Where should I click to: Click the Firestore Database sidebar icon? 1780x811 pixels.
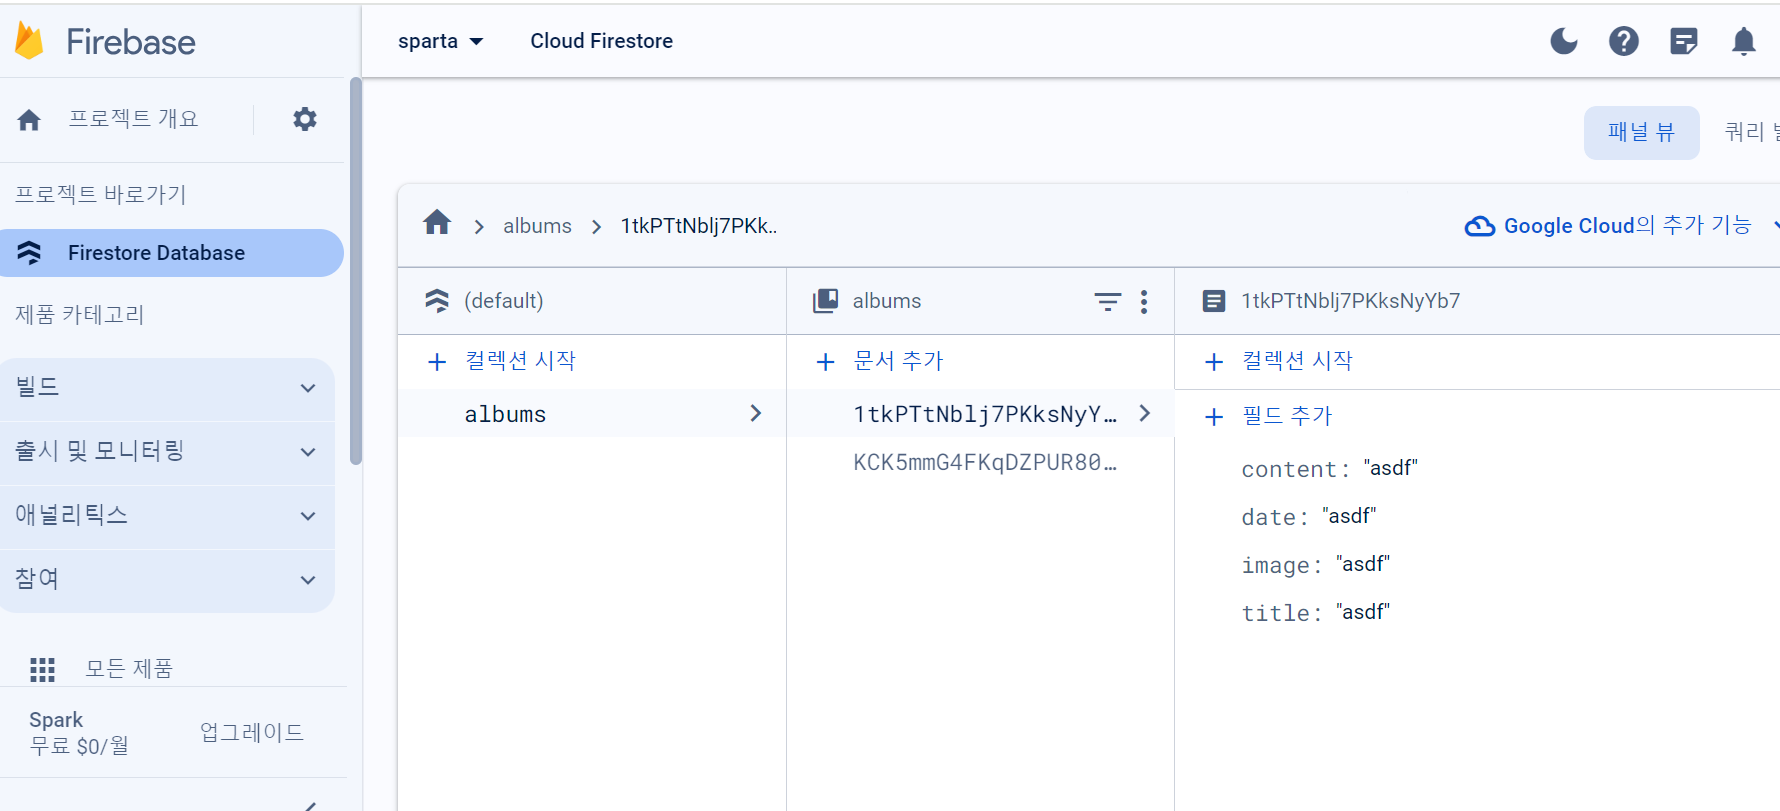pyautogui.click(x=29, y=253)
